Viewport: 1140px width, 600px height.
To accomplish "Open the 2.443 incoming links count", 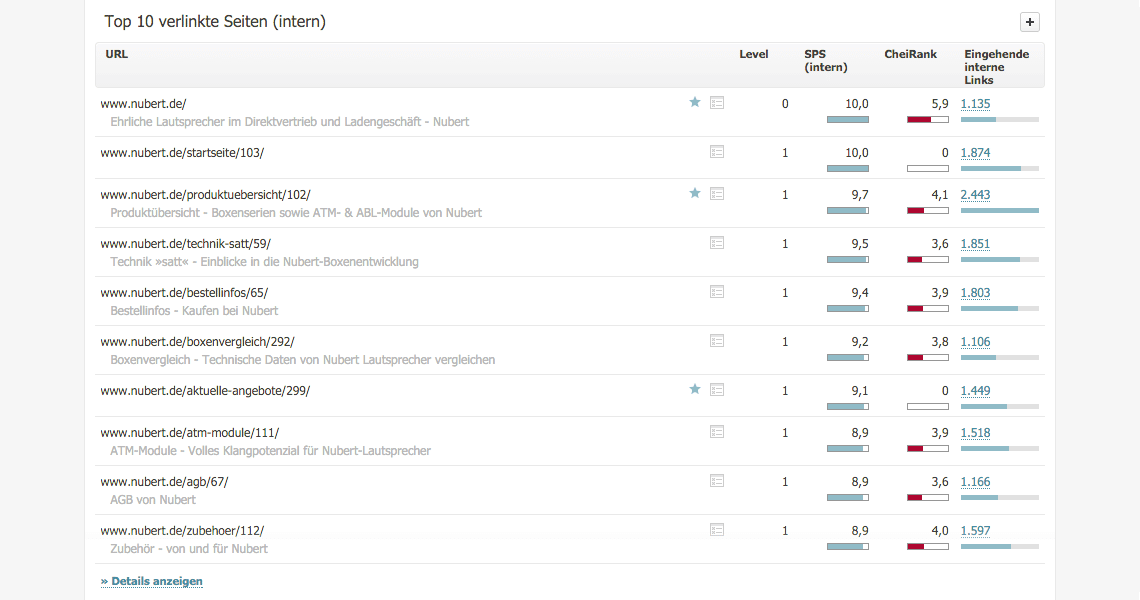I will 975,195.
